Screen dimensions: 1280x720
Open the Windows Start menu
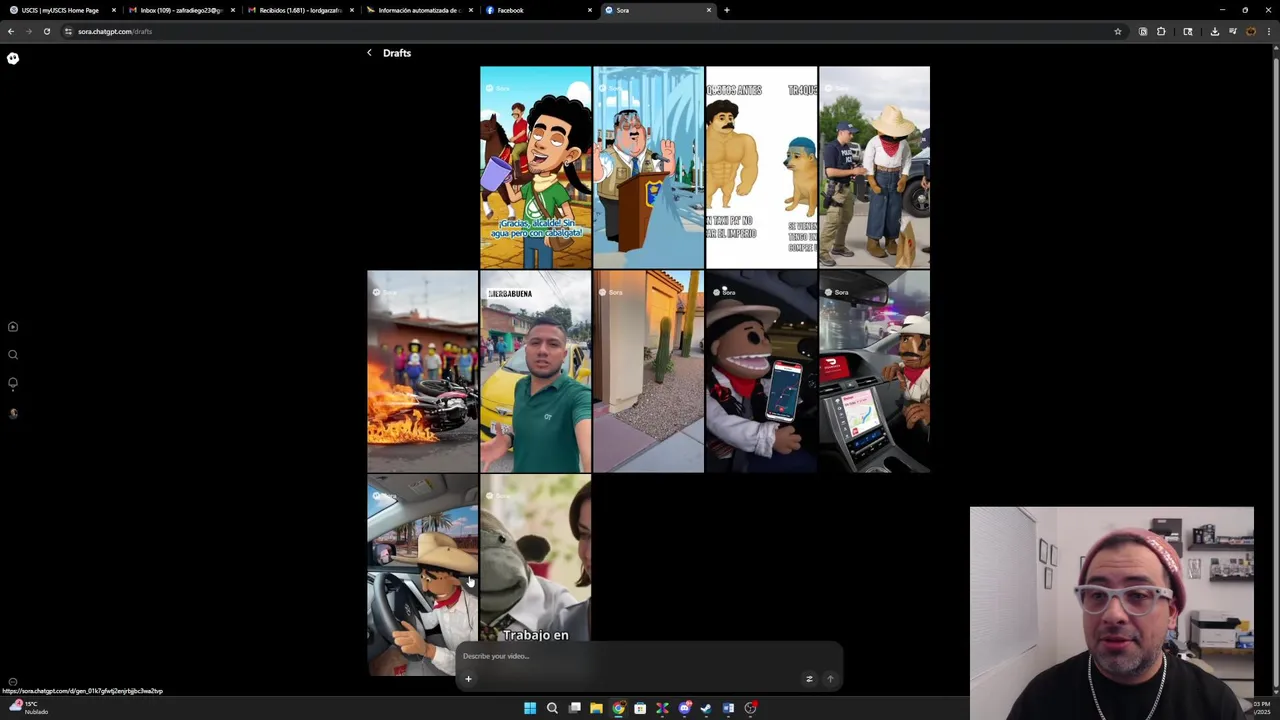click(x=530, y=708)
